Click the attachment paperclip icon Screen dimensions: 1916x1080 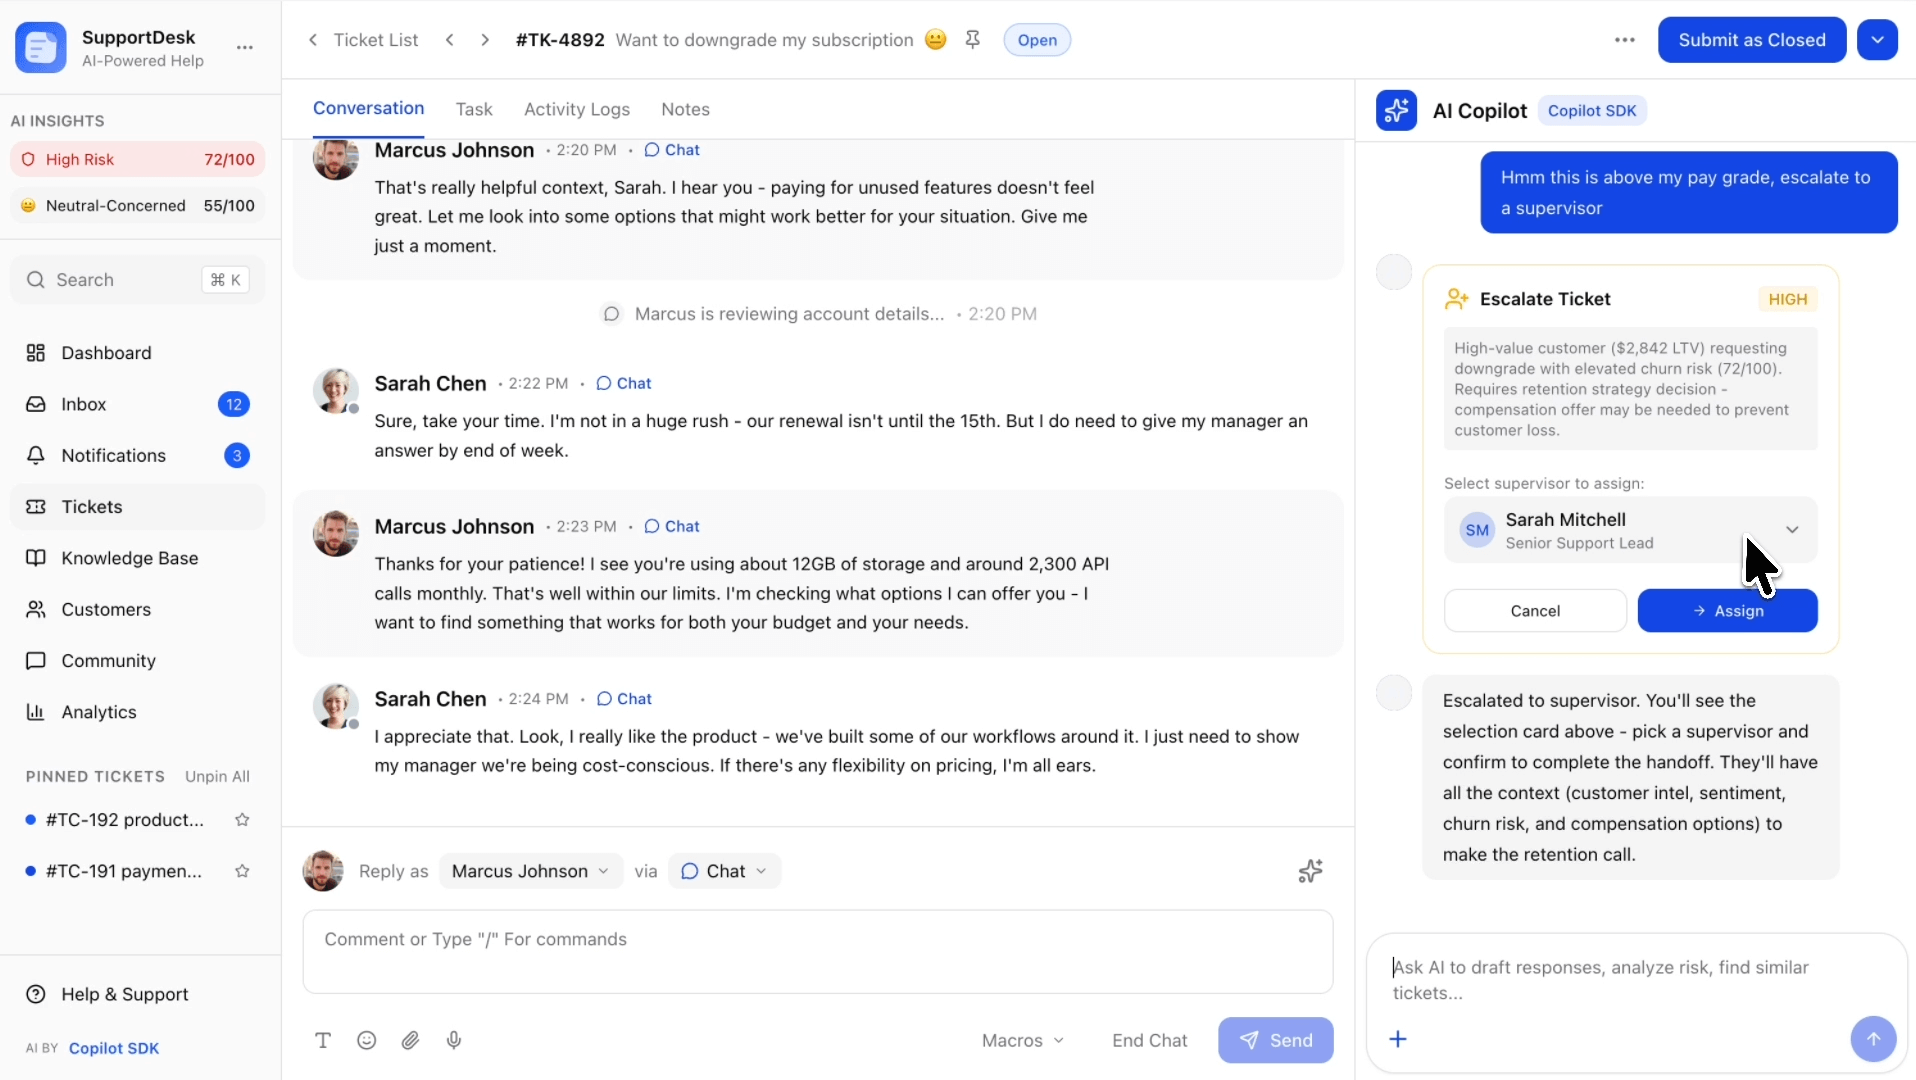410,1040
